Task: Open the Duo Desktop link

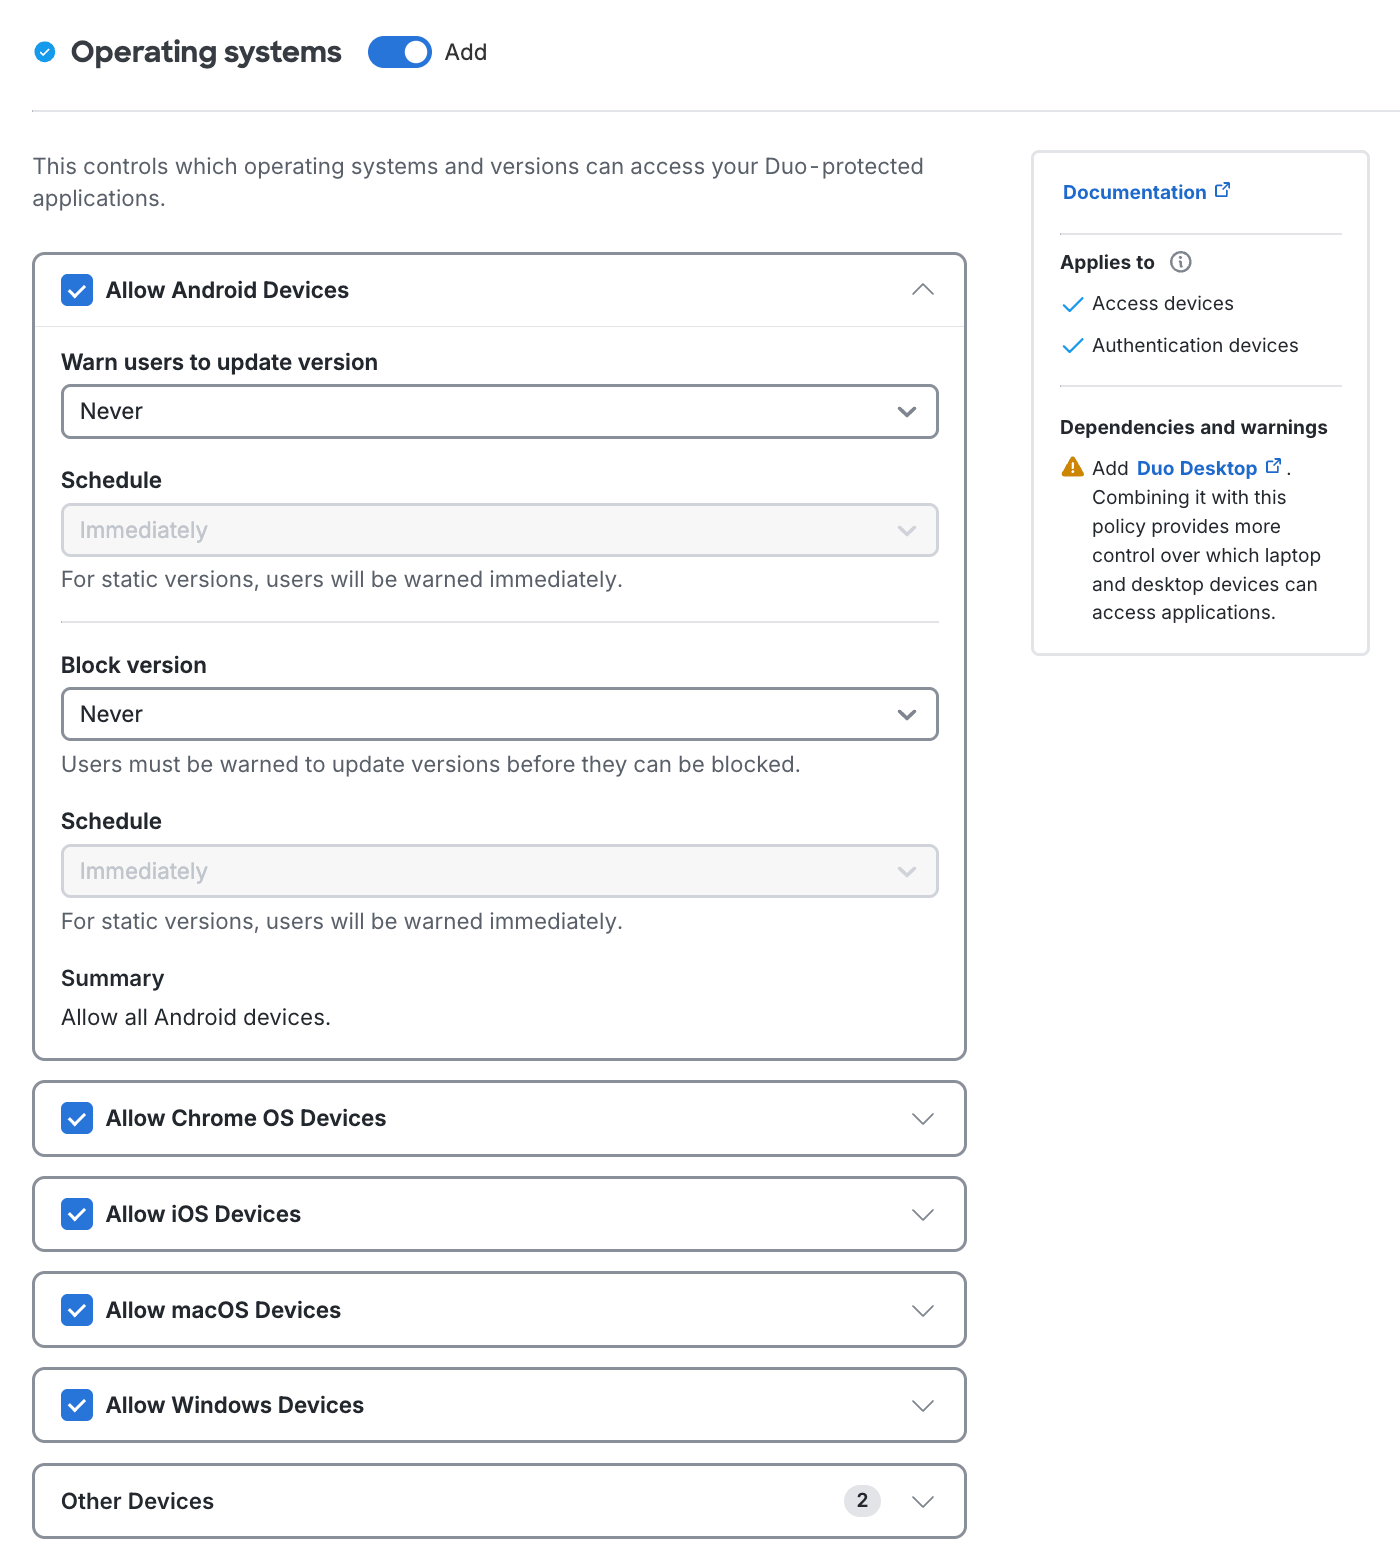Action: (1196, 468)
